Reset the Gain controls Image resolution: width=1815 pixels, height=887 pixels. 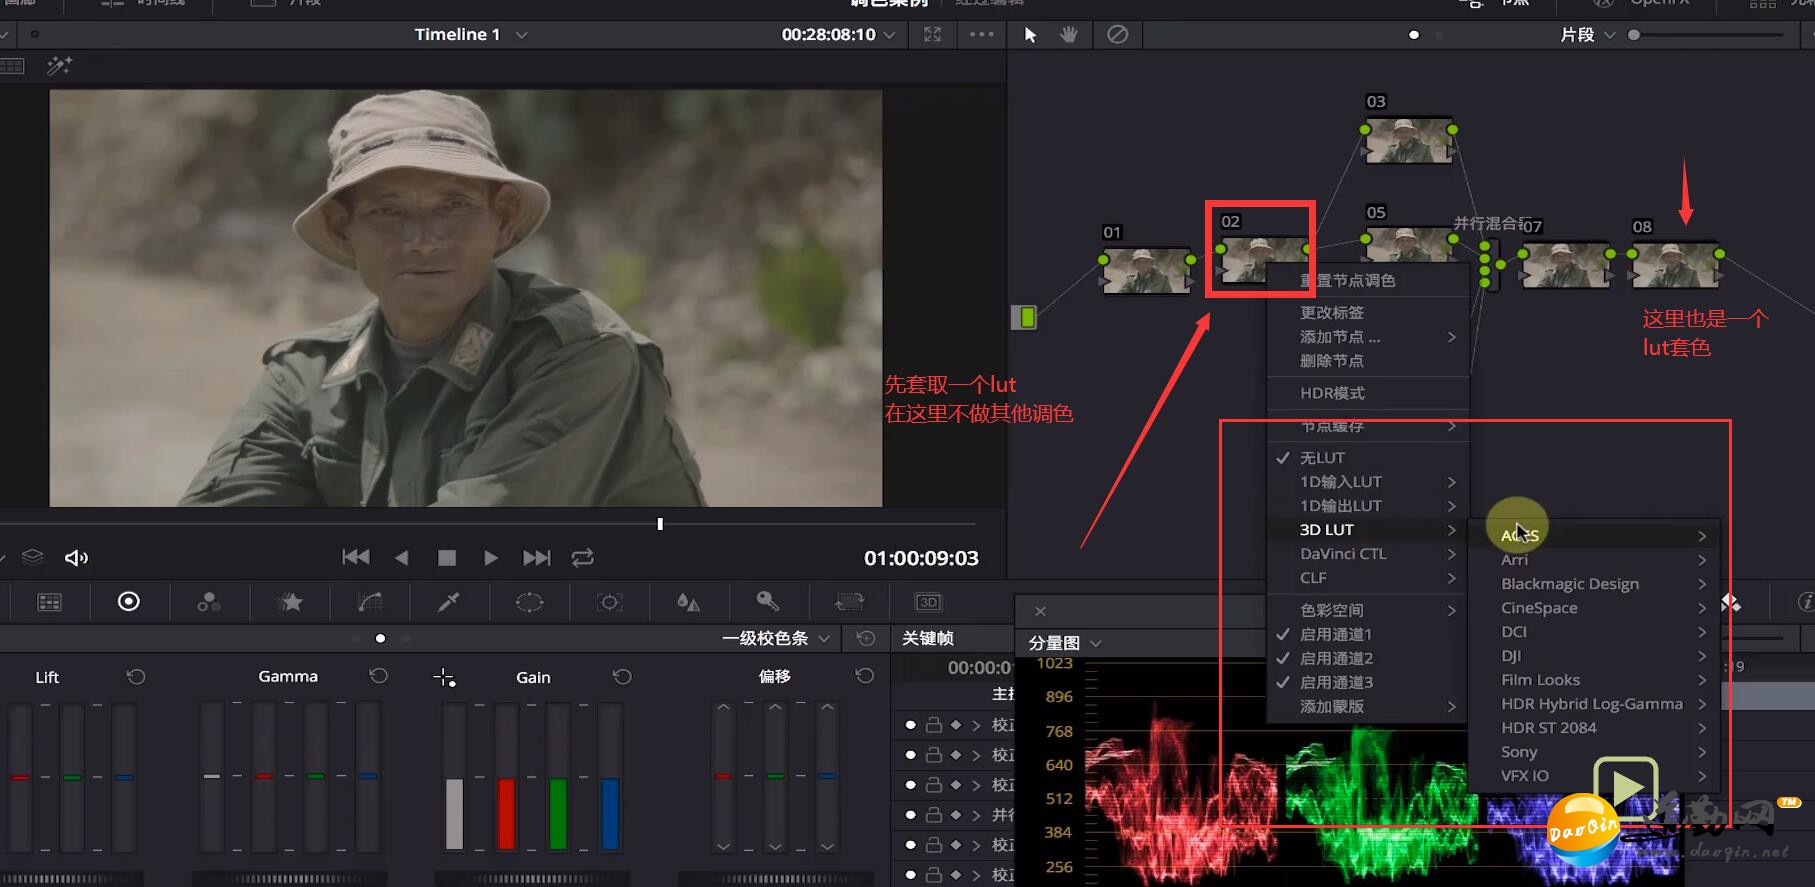click(622, 677)
